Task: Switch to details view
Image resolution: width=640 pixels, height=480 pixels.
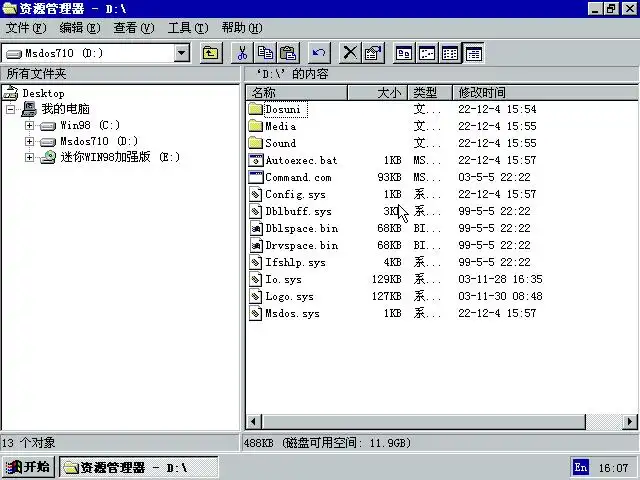Action: click(473, 53)
